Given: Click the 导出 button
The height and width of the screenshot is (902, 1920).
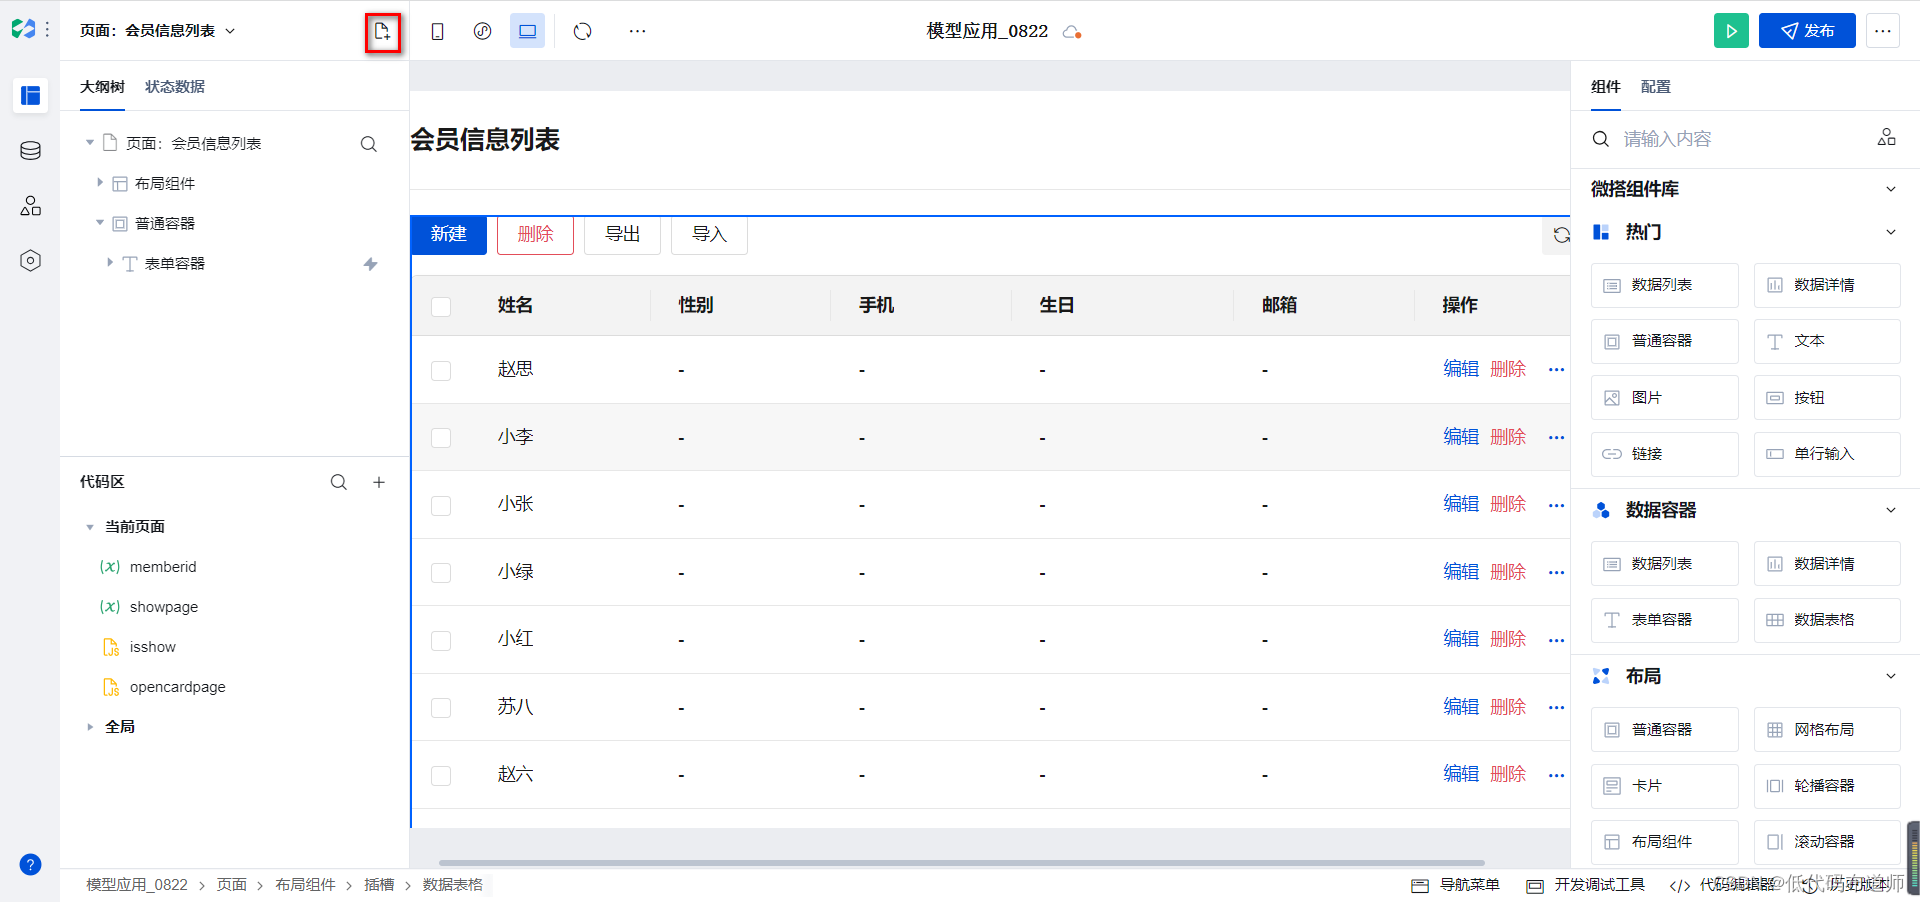Looking at the screenshot, I should 622,235.
